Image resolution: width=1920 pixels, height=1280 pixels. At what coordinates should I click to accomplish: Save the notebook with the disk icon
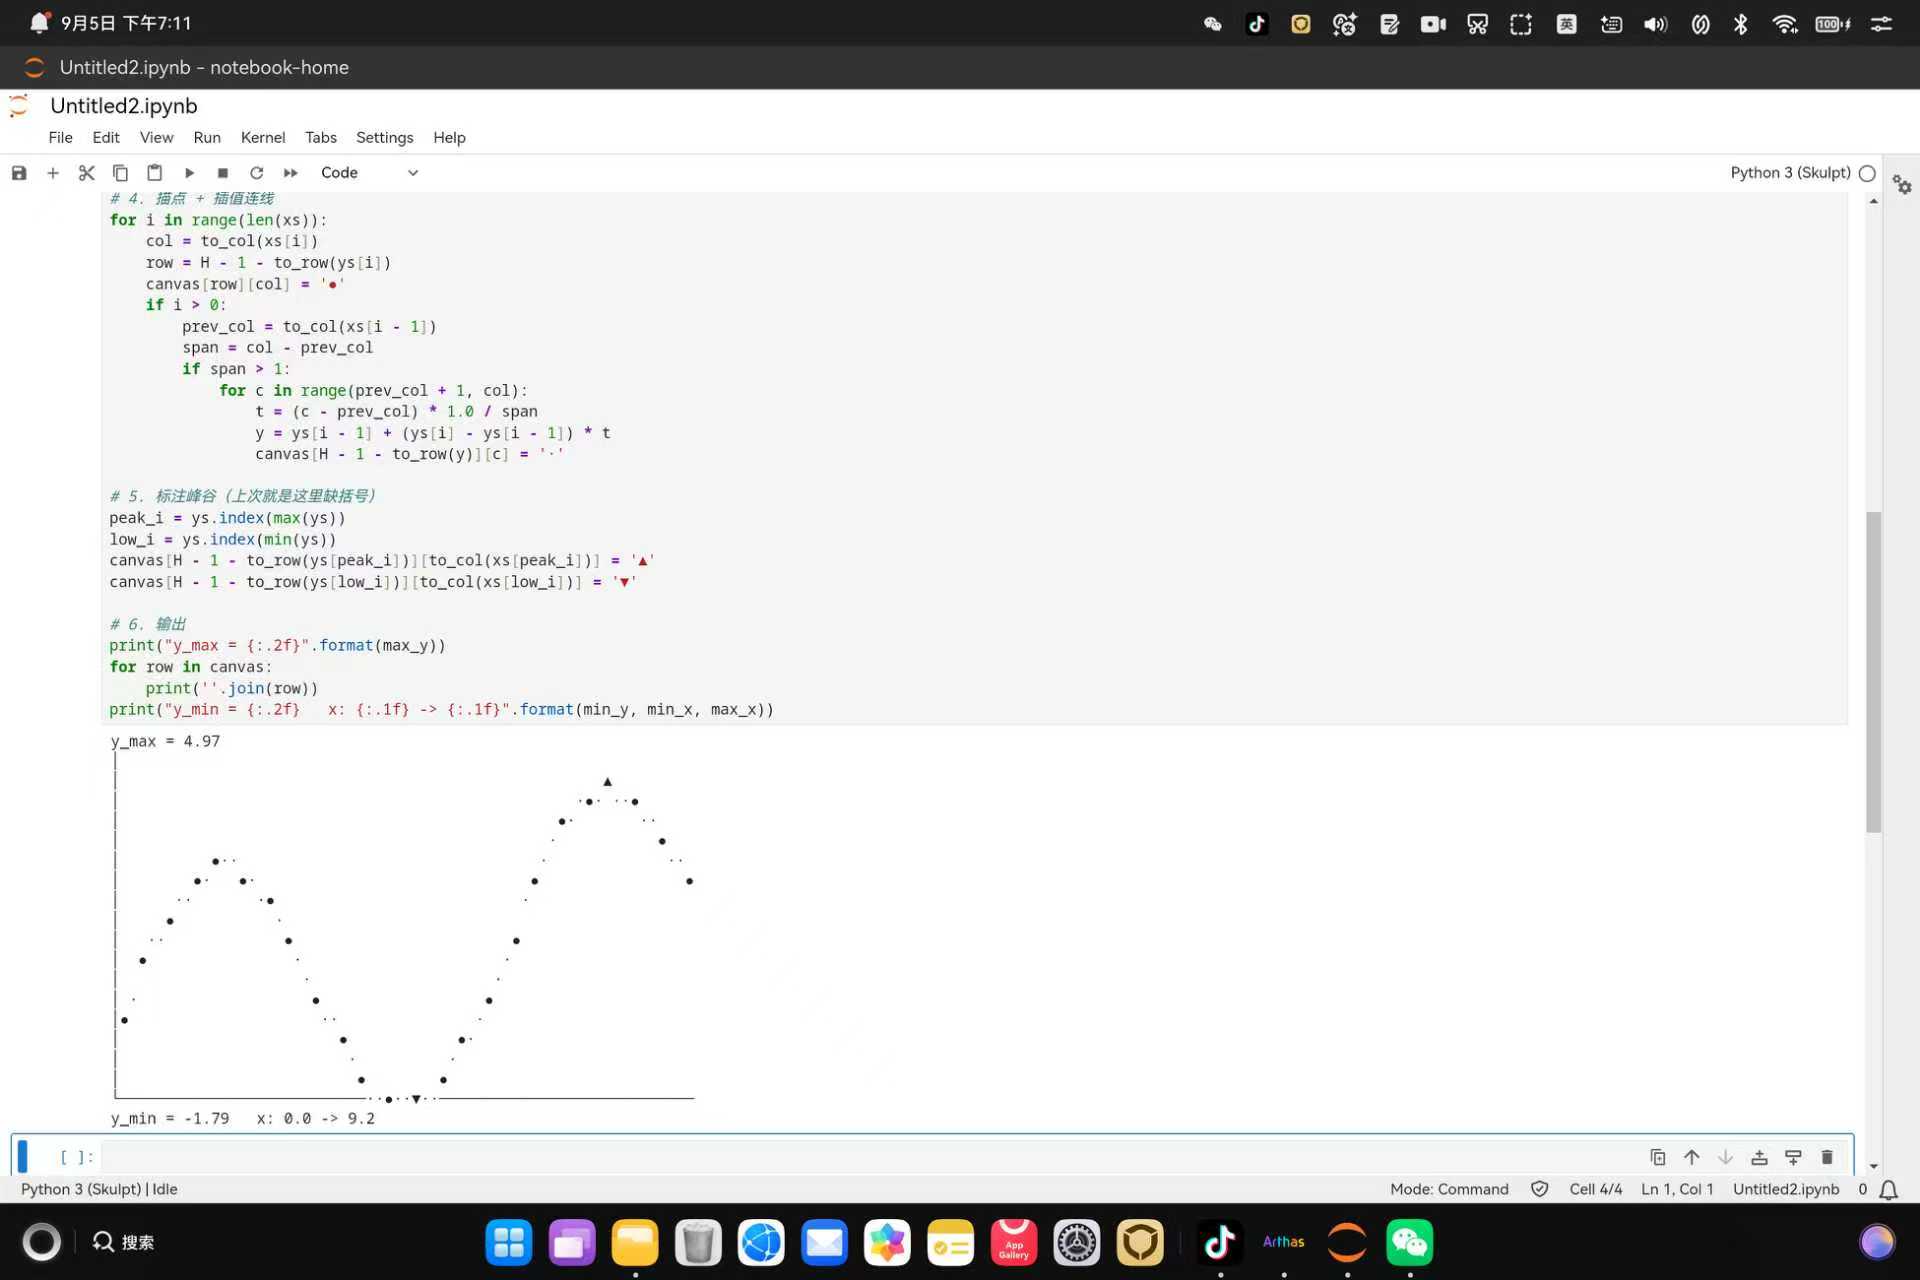[x=19, y=173]
